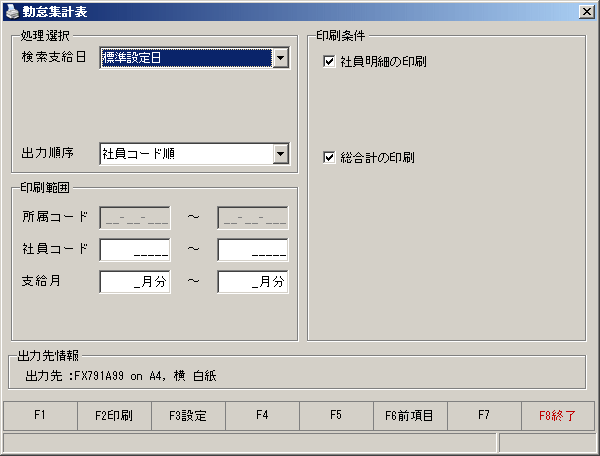The height and width of the screenshot is (456, 600).
Task: Open settings with the F3設定 button
Action: click(x=188, y=415)
